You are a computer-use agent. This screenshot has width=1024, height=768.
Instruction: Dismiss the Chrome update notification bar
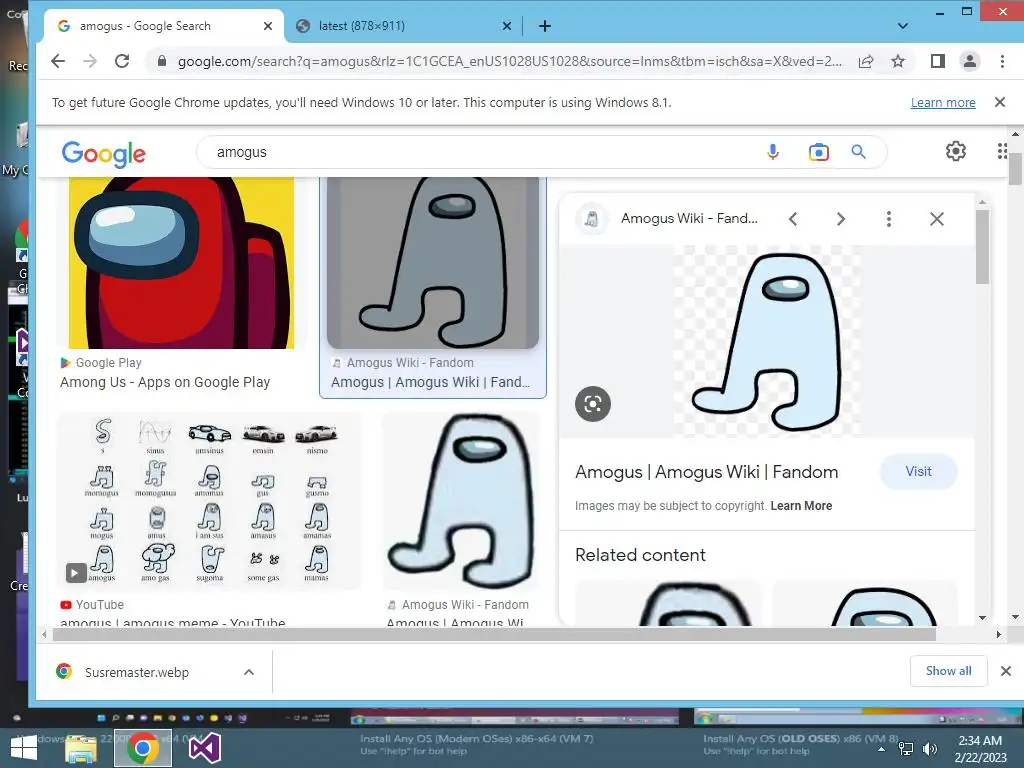click(x=999, y=102)
